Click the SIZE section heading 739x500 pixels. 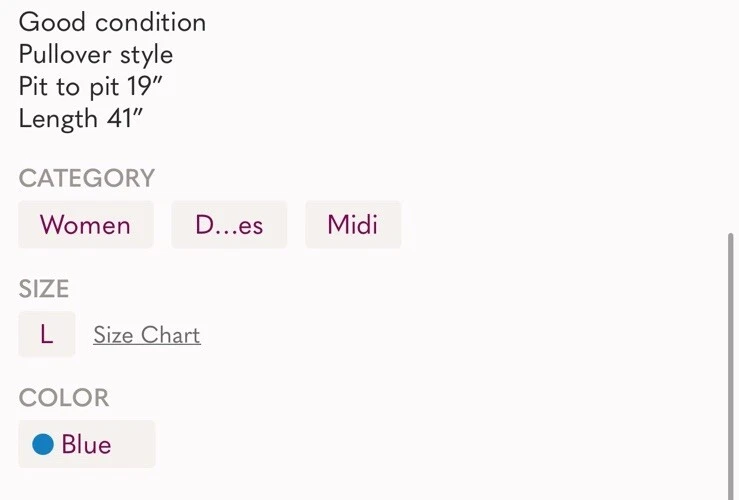(44, 289)
